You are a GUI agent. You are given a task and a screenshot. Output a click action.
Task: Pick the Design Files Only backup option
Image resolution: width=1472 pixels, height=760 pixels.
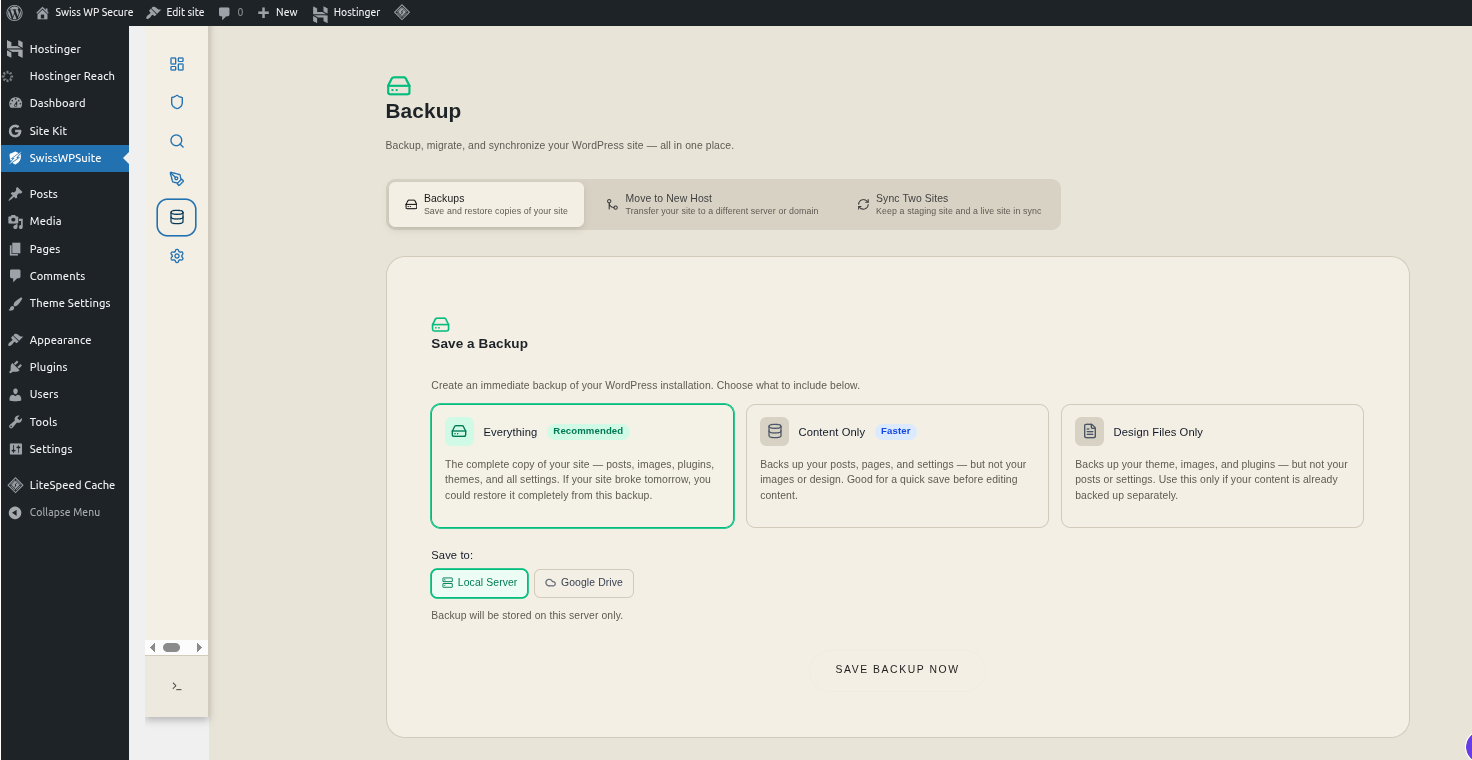1212,465
